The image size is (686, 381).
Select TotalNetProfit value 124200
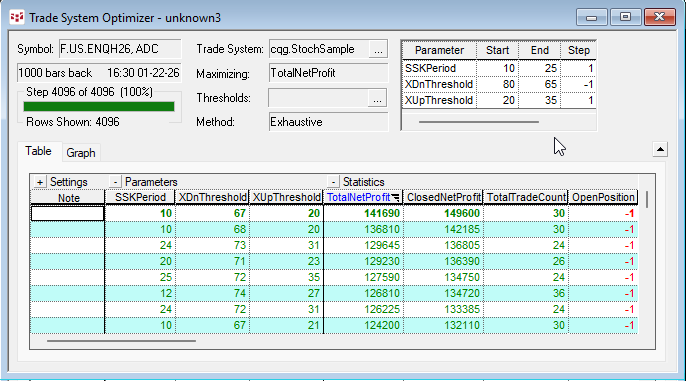pyautogui.click(x=363, y=325)
